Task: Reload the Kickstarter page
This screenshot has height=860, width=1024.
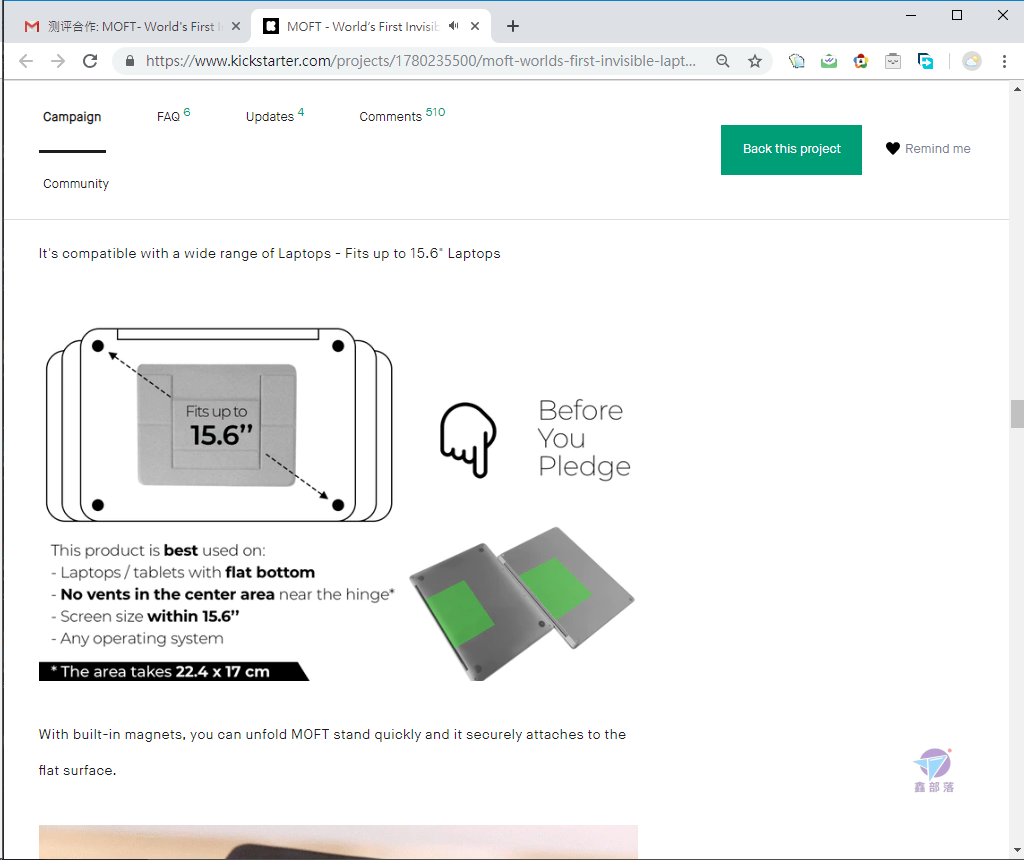Action: coord(90,61)
